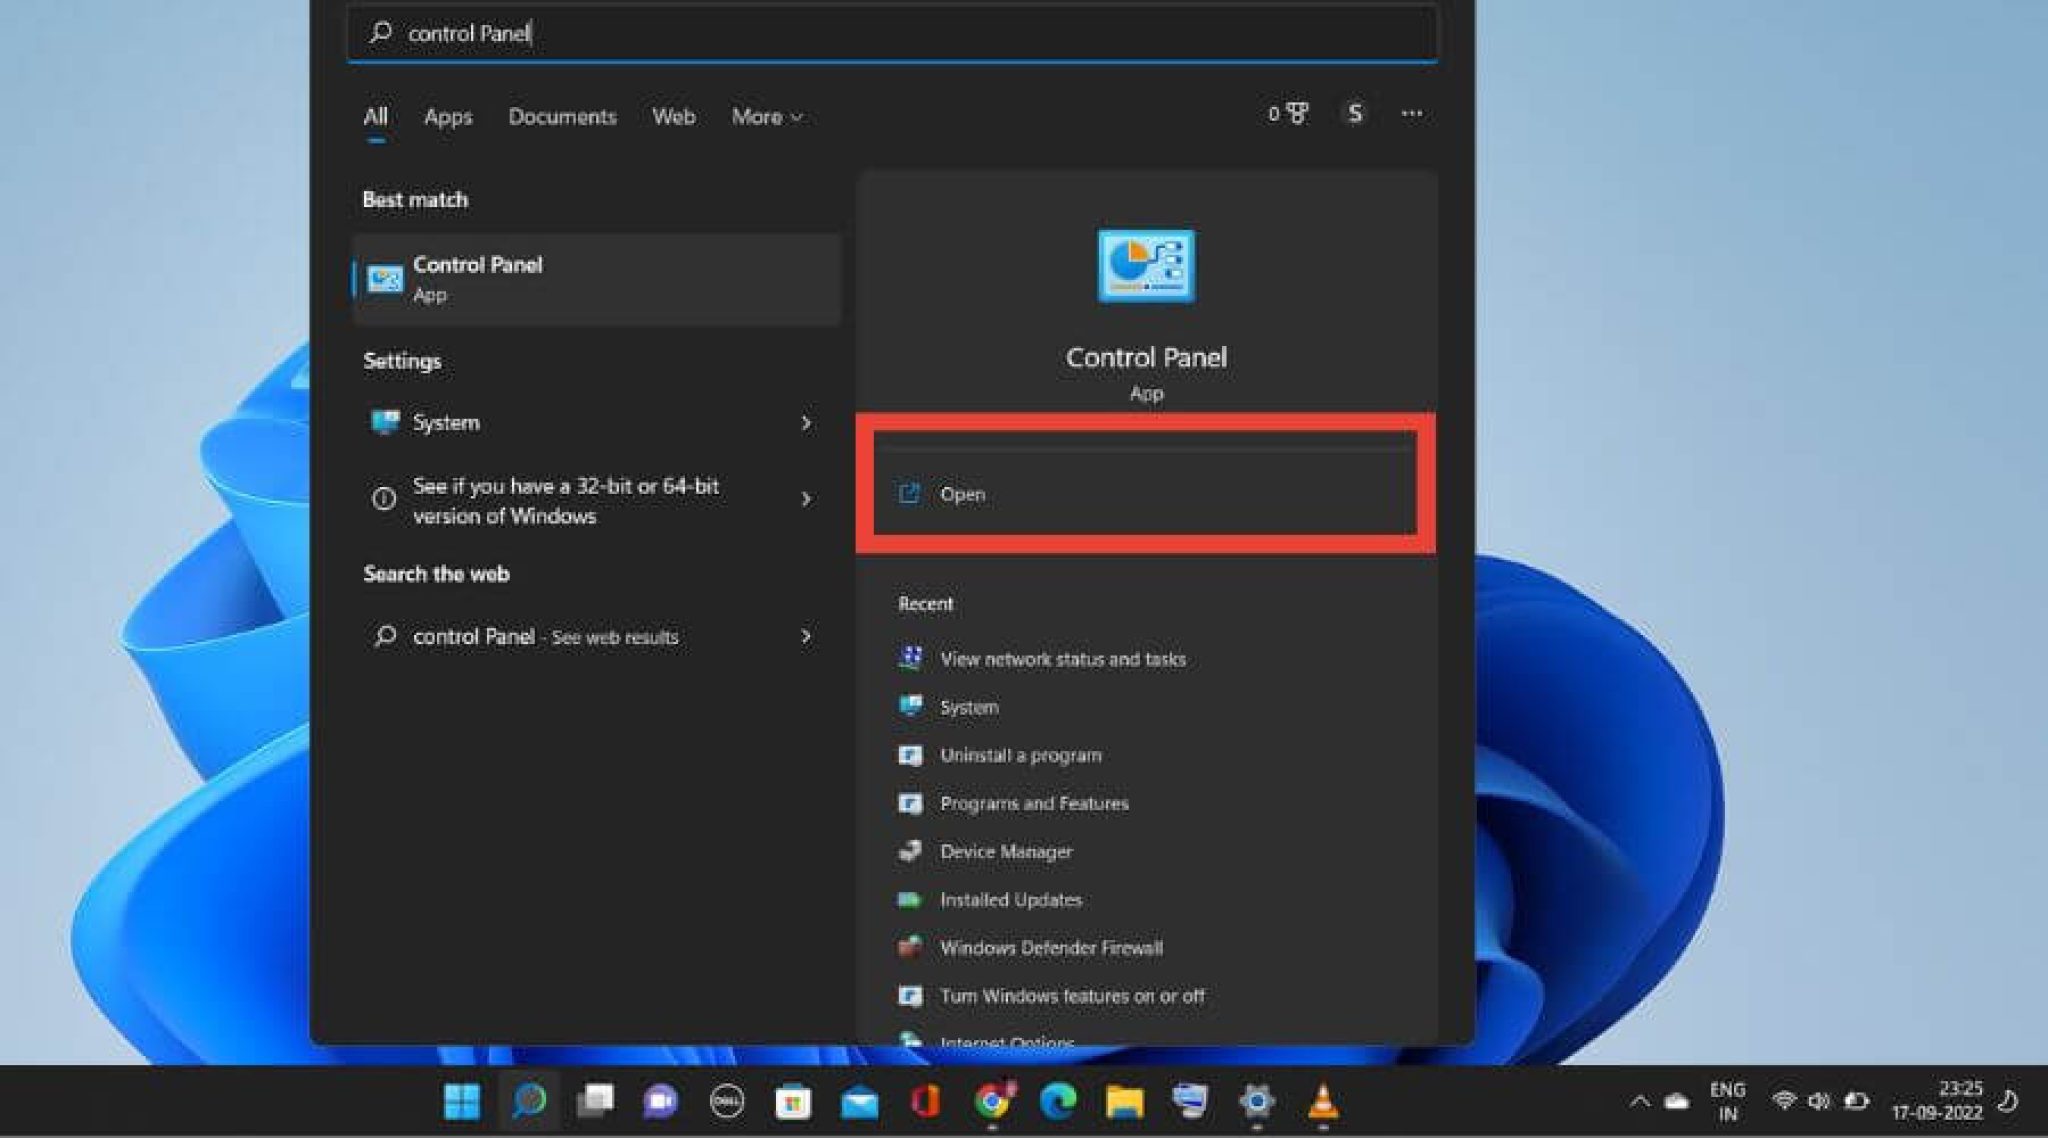This screenshot has height=1138, width=2048.
Task: Click the Start menu button
Action: pos(460,1103)
